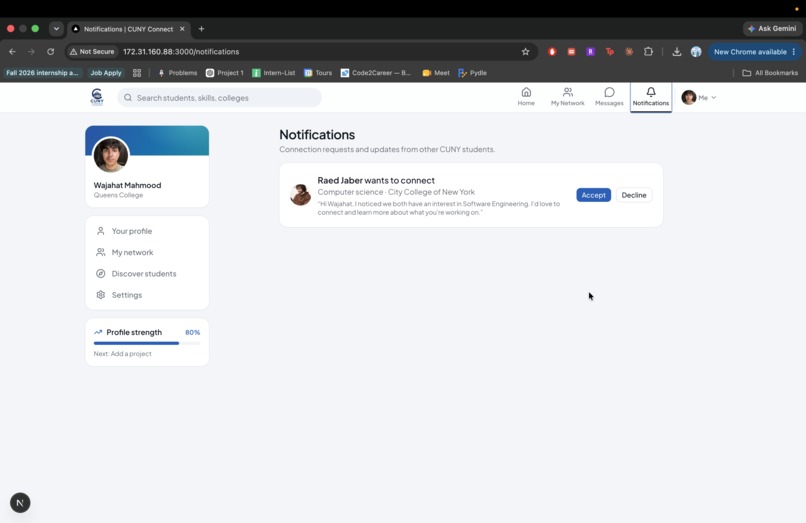Click the orange burst extension icon

[x=629, y=51]
